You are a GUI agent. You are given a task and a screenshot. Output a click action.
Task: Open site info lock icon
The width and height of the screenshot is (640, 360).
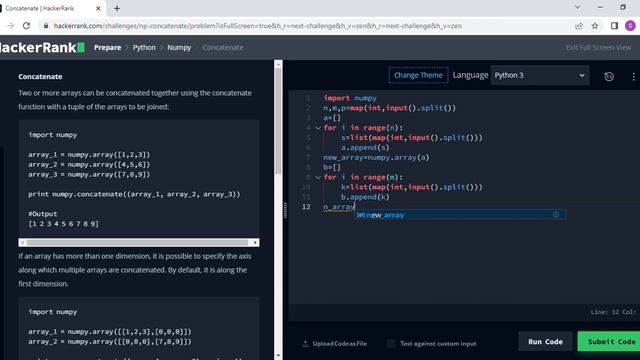(x=46, y=26)
